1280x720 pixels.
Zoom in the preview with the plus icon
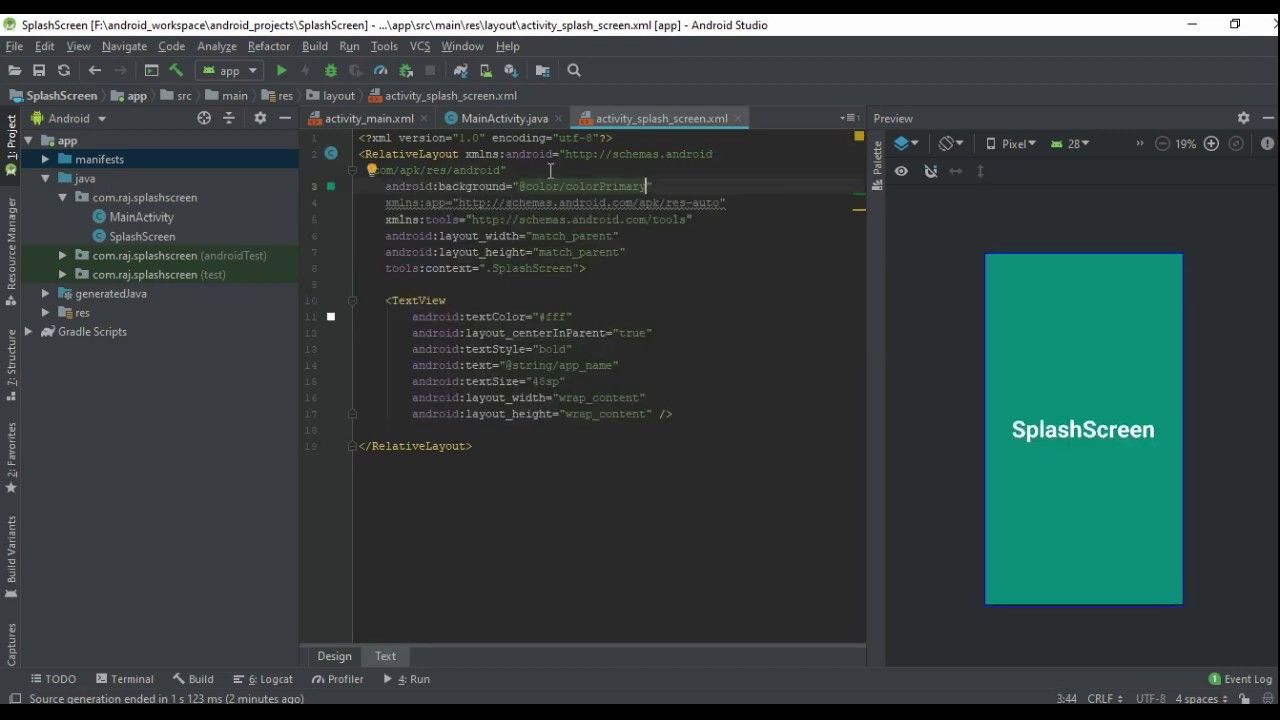[1211, 144]
